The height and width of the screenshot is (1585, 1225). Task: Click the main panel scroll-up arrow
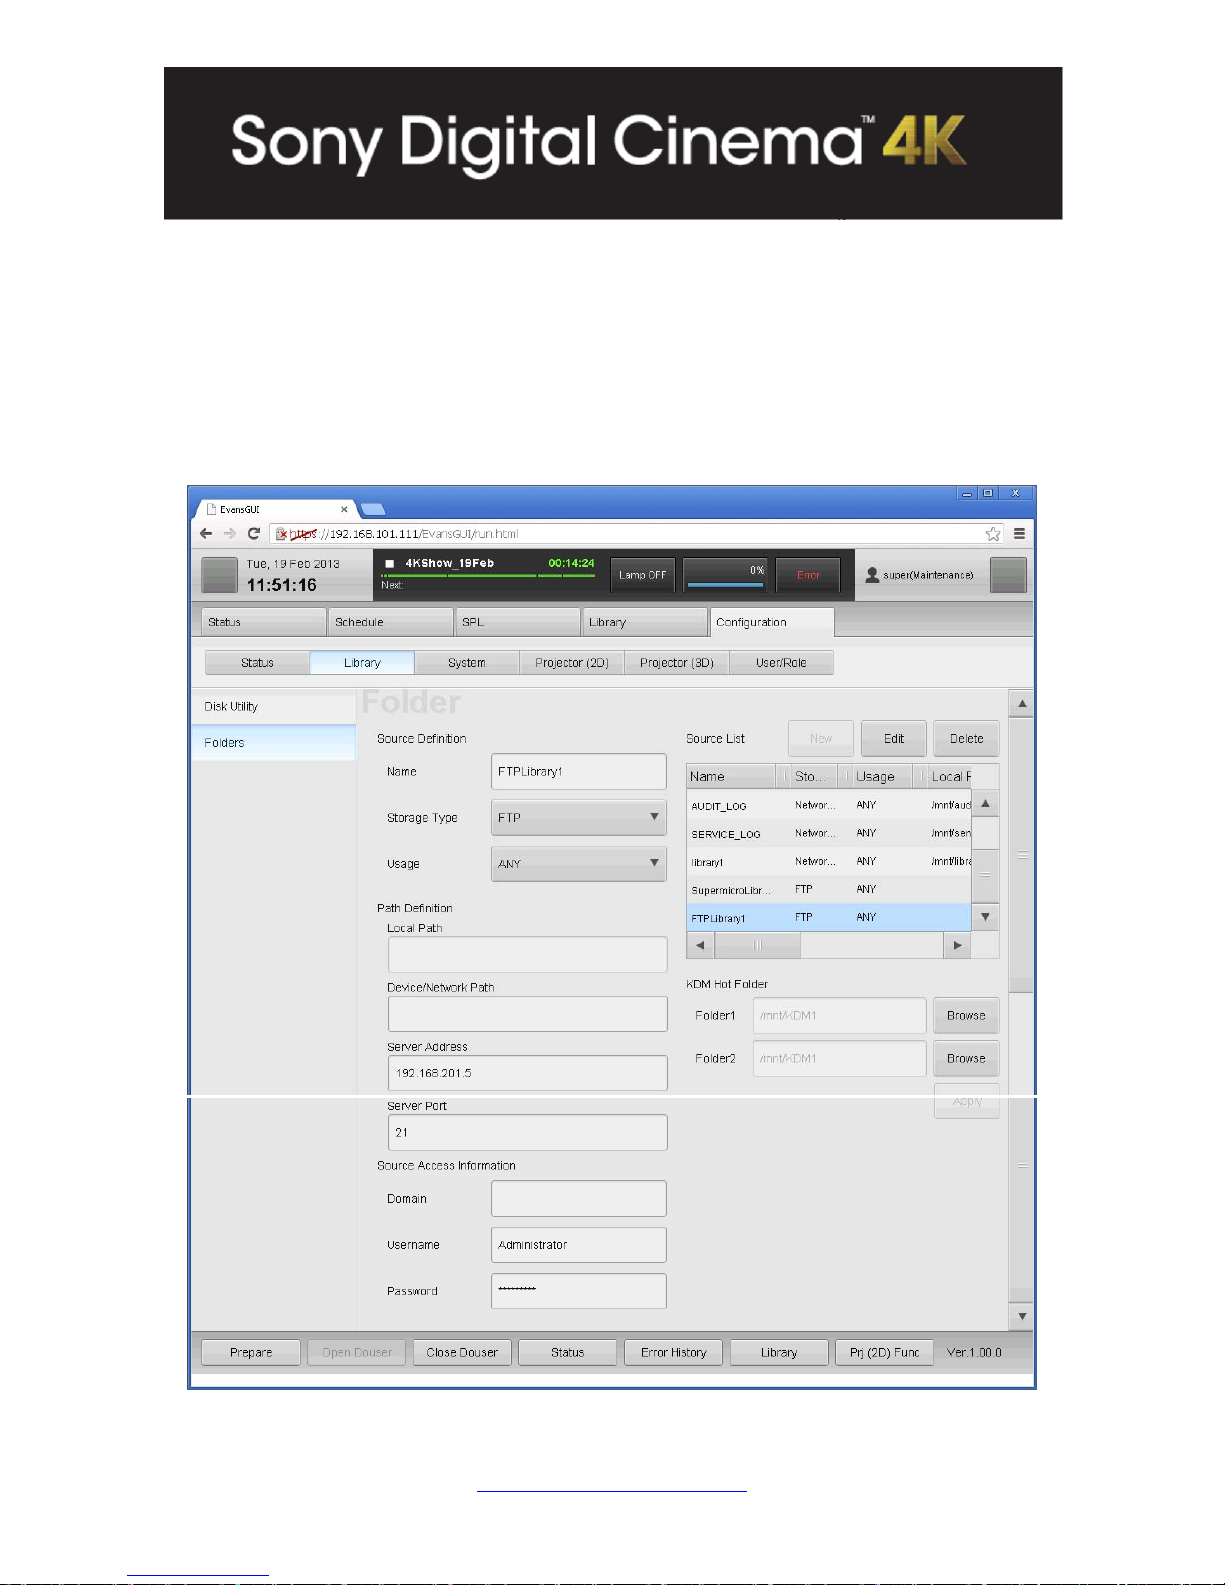[x=1021, y=704]
